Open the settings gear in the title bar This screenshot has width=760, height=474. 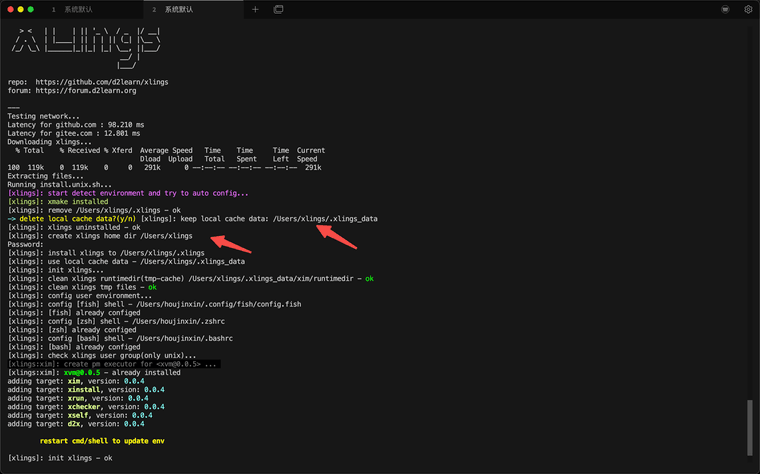click(x=748, y=9)
